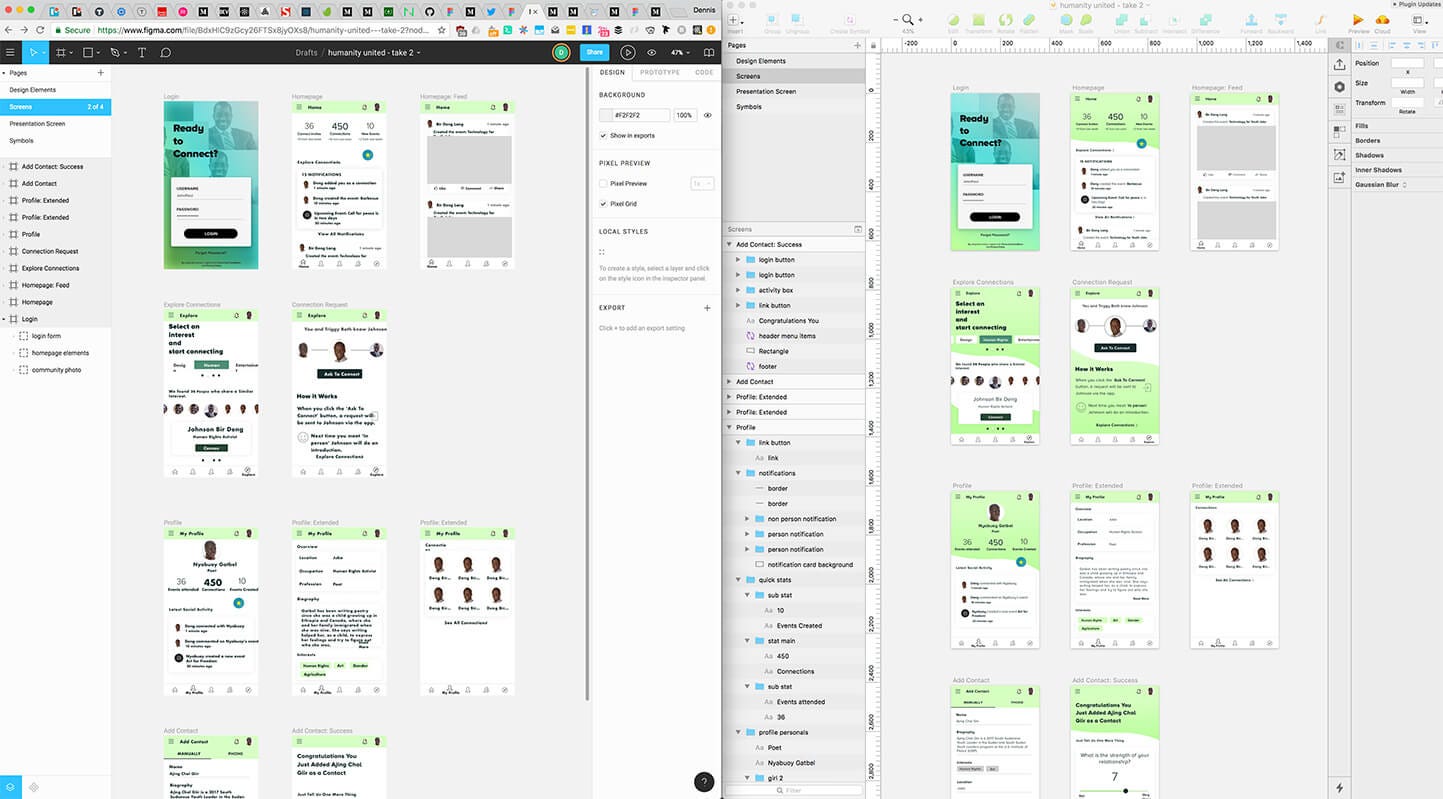Open the Comment tool in Figma

pyautogui.click(x=167, y=52)
